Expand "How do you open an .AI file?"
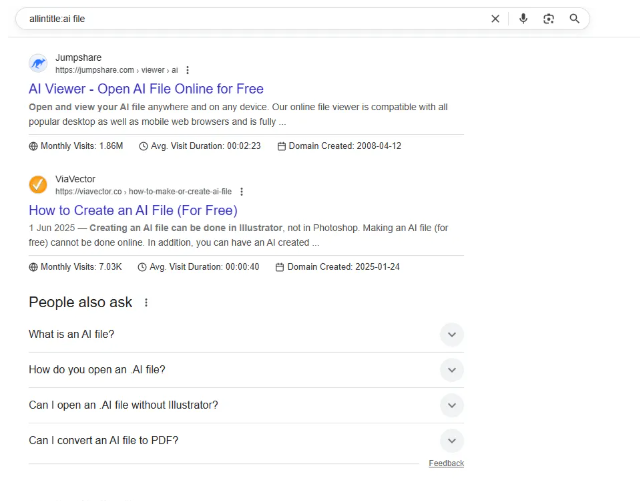Screen dimensions: 640x501 (x=451, y=370)
